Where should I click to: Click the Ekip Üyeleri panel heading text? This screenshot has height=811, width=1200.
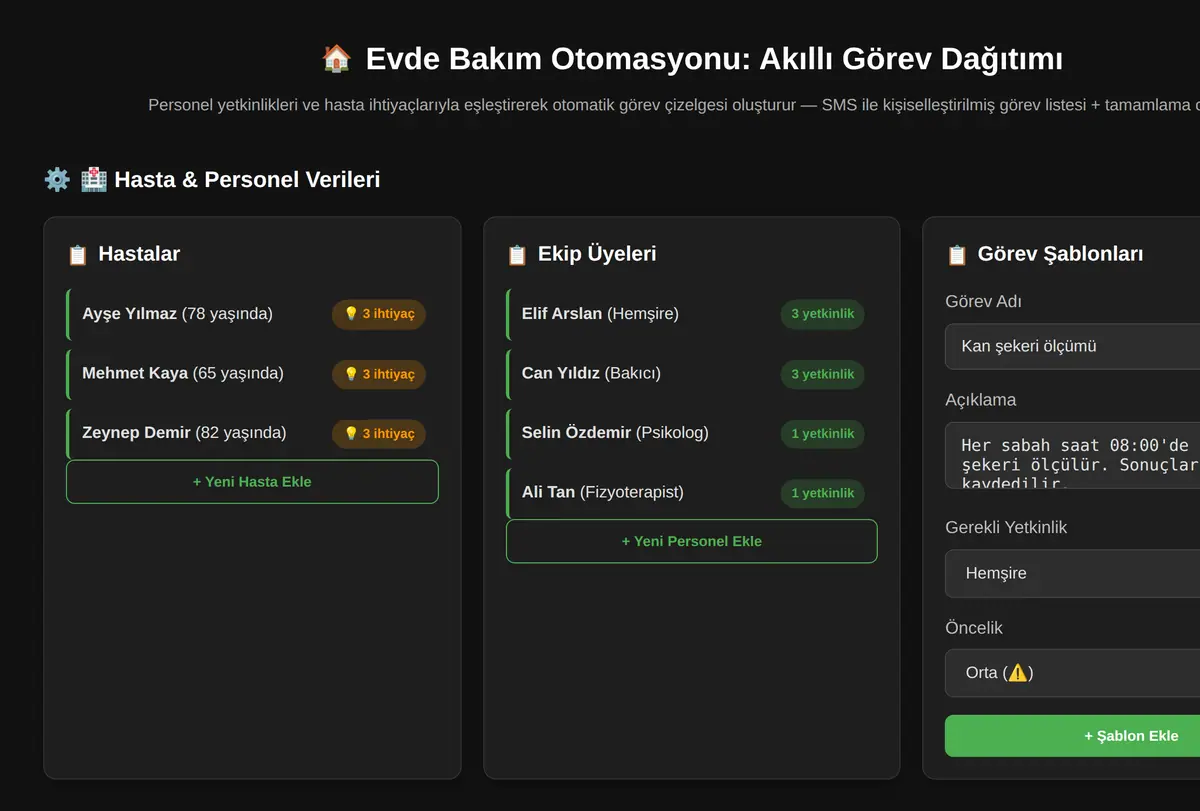click(x=597, y=254)
